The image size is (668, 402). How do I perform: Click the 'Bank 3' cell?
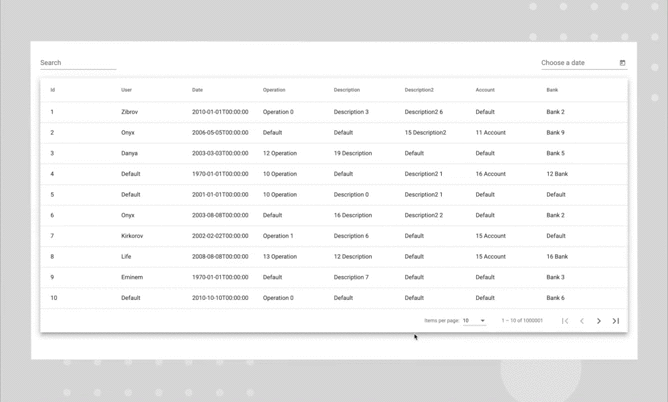tap(556, 277)
